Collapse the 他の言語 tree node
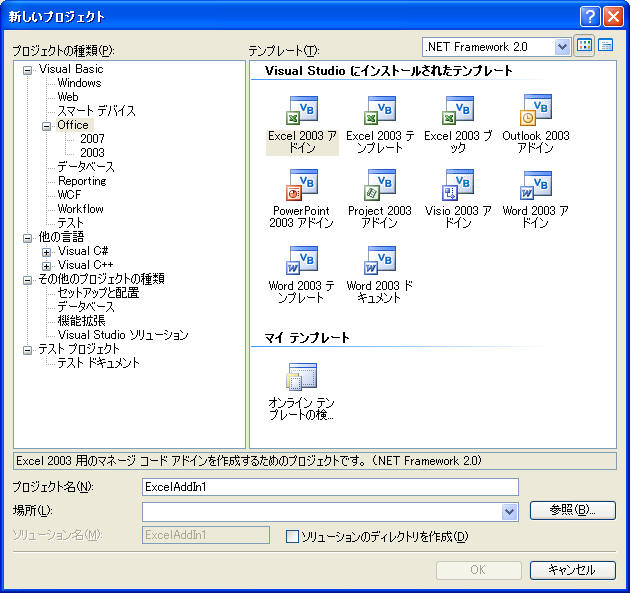 tap(27, 238)
